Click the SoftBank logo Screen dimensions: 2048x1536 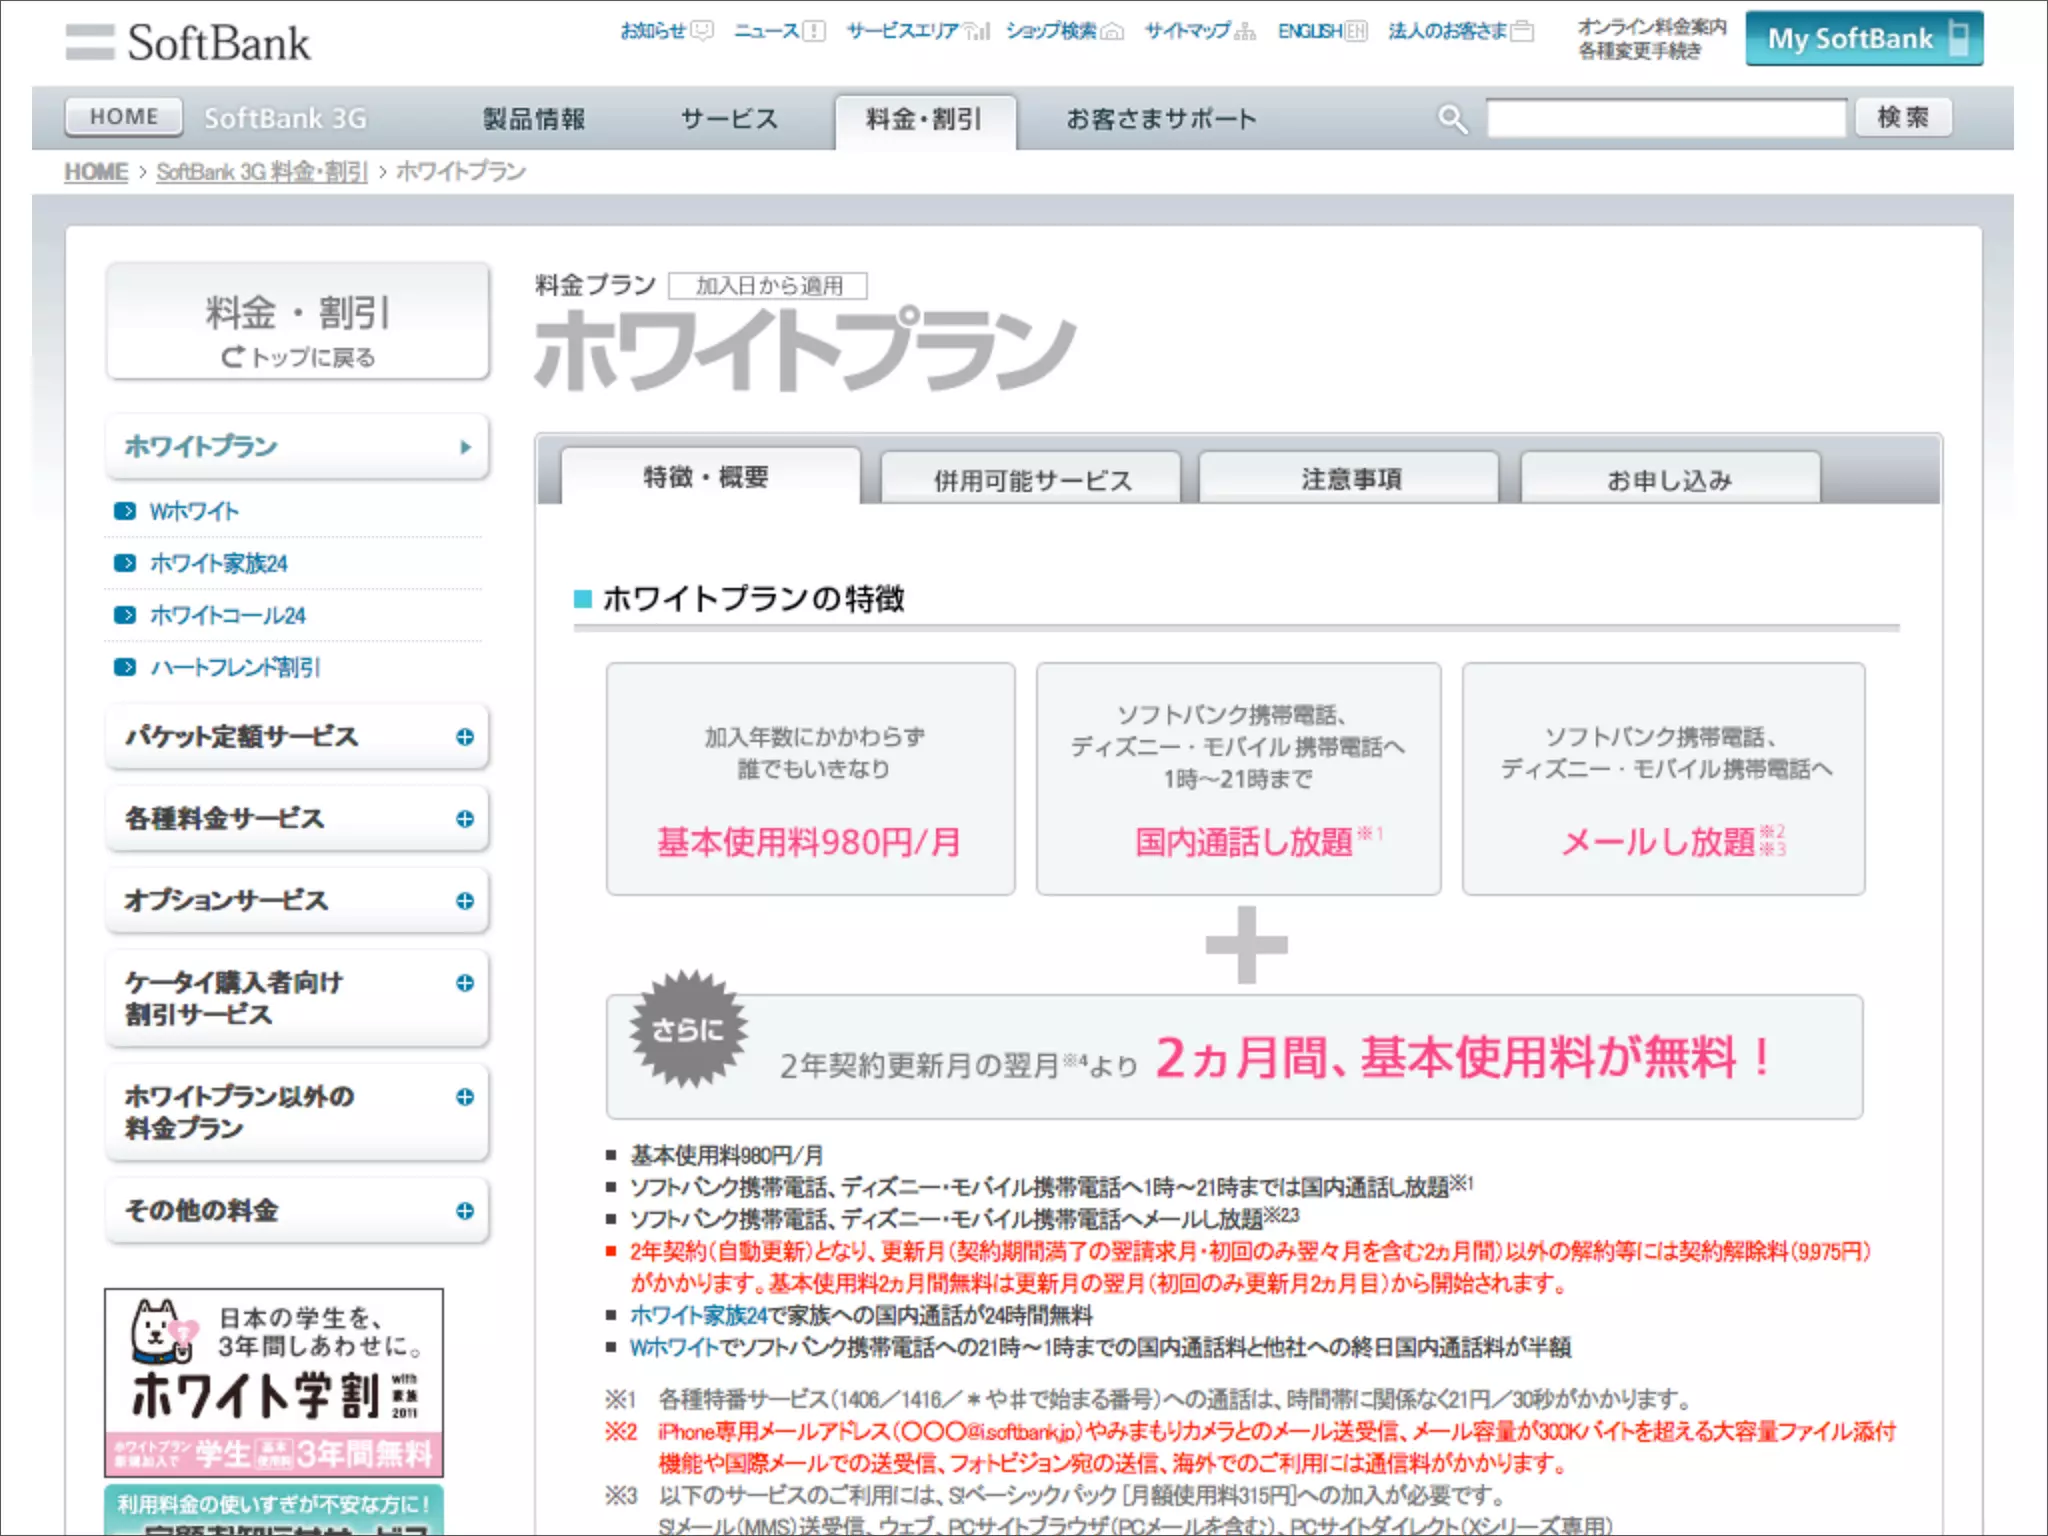pos(188,43)
